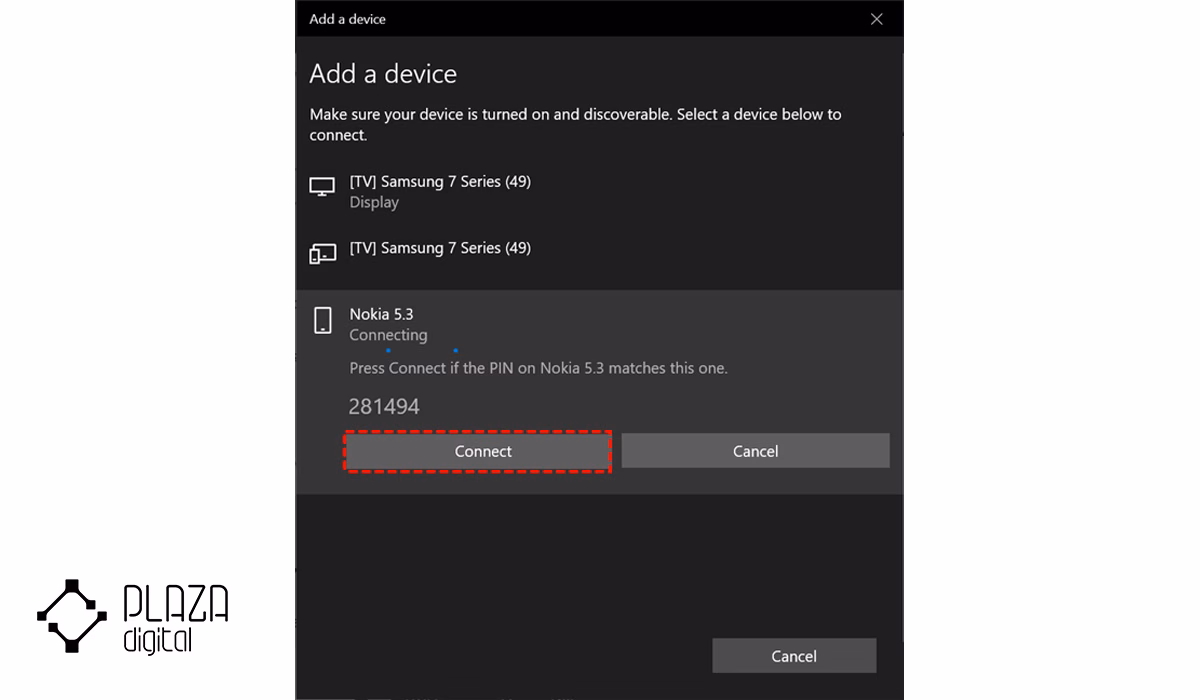This screenshot has height=700, width=1200.
Task: Click the phone icon next to Nokia 5.3
Action: (x=322, y=320)
